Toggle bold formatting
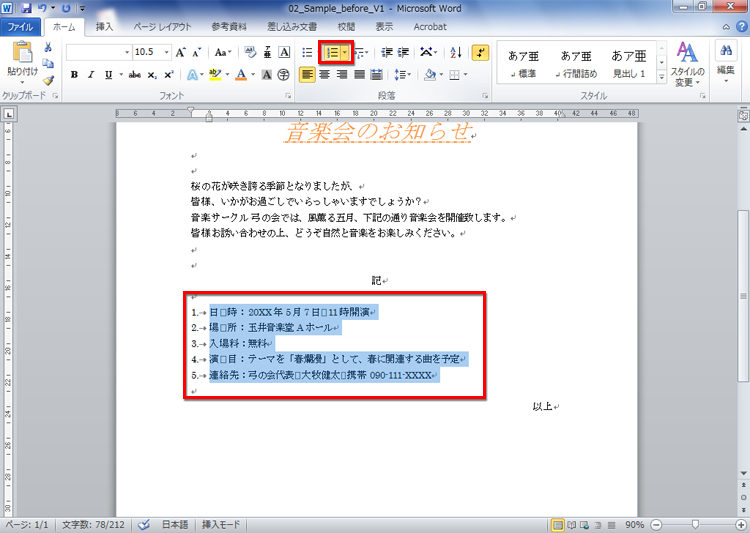 pyautogui.click(x=74, y=75)
